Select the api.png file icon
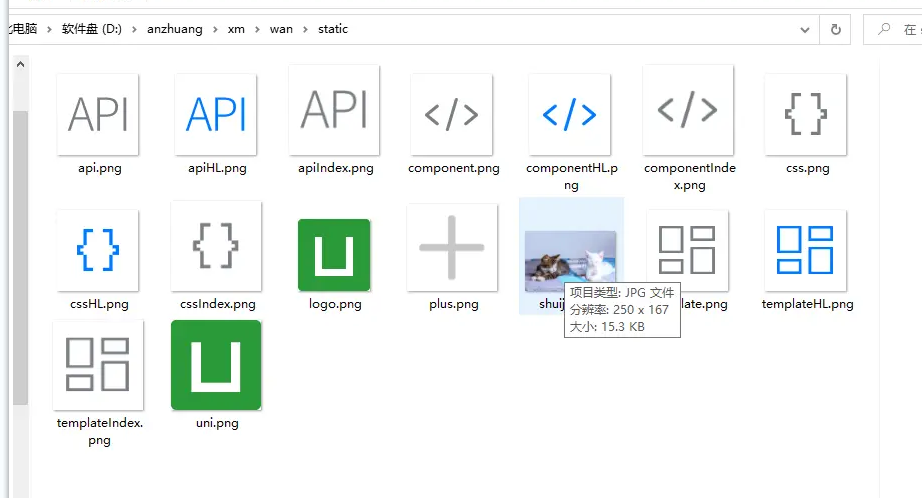This screenshot has height=498, width=922. (98, 114)
